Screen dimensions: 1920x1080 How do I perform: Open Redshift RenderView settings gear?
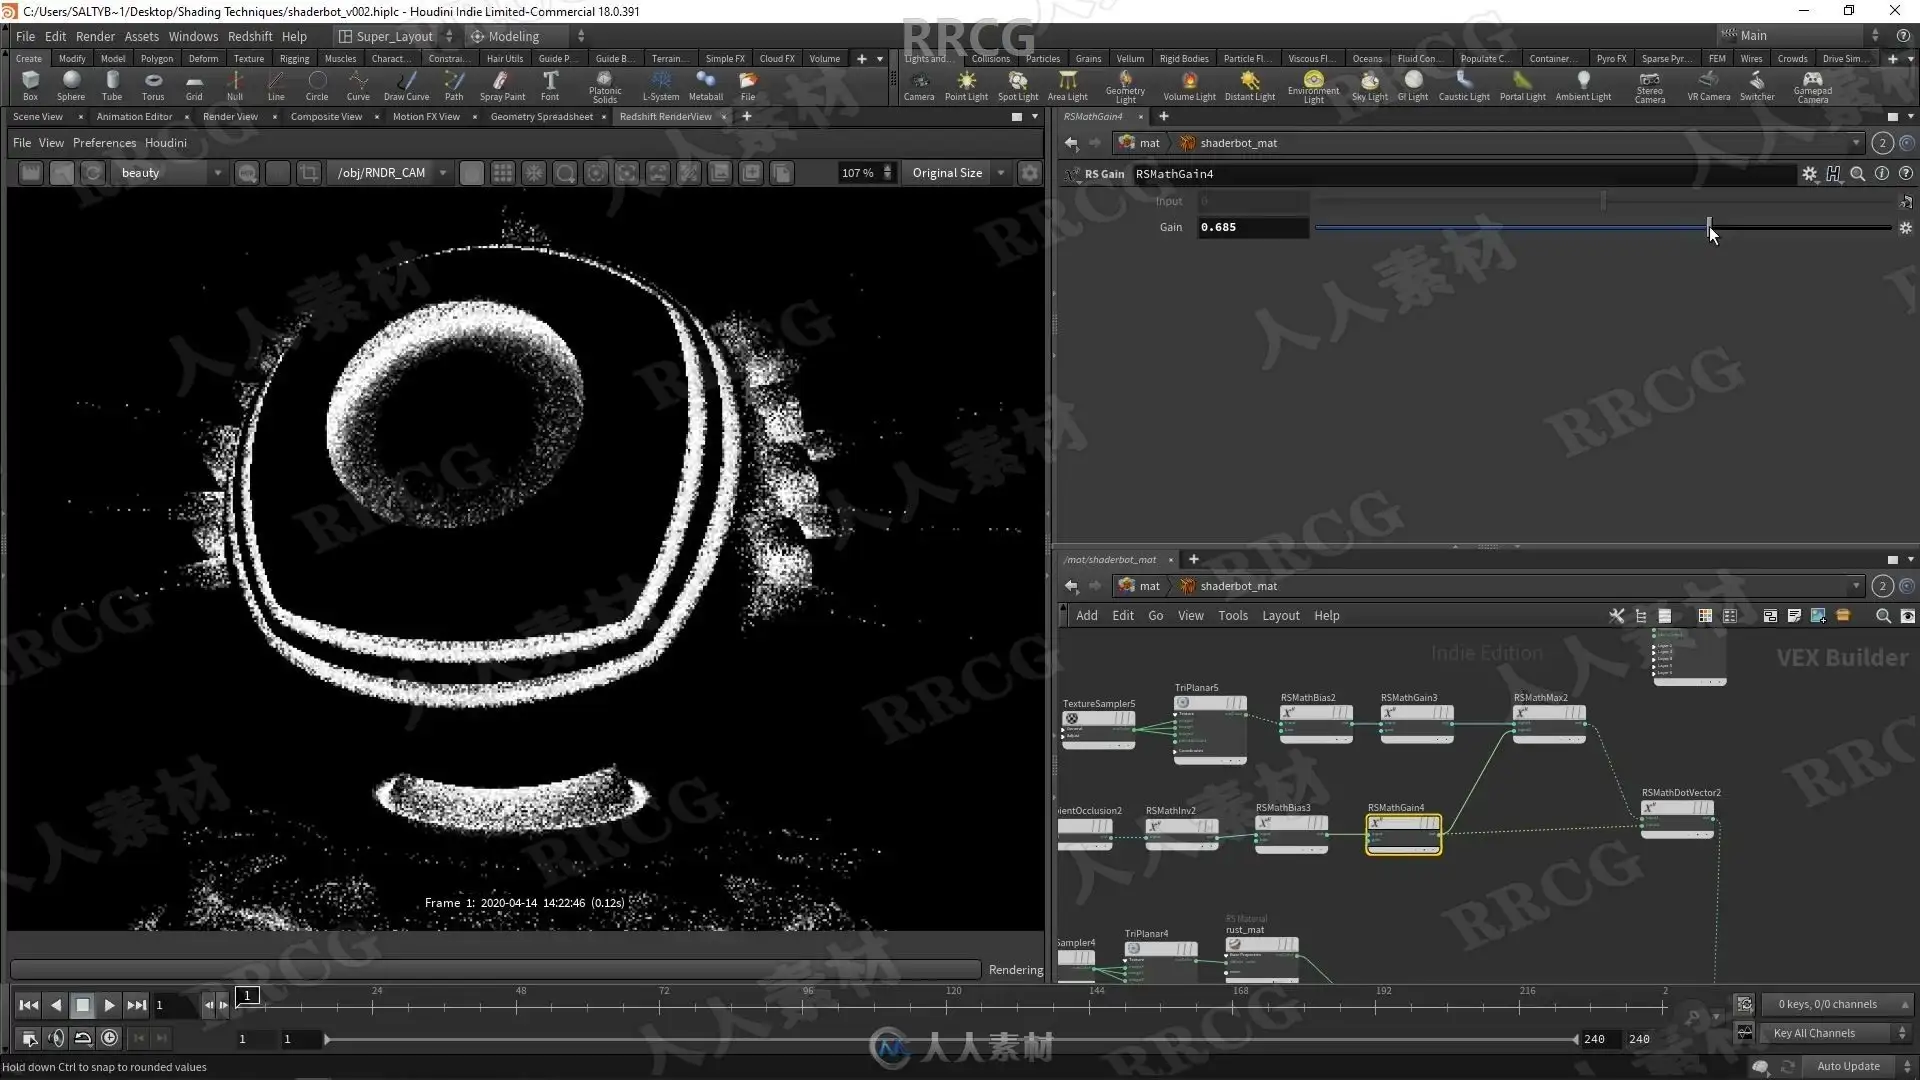pos(1029,173)
